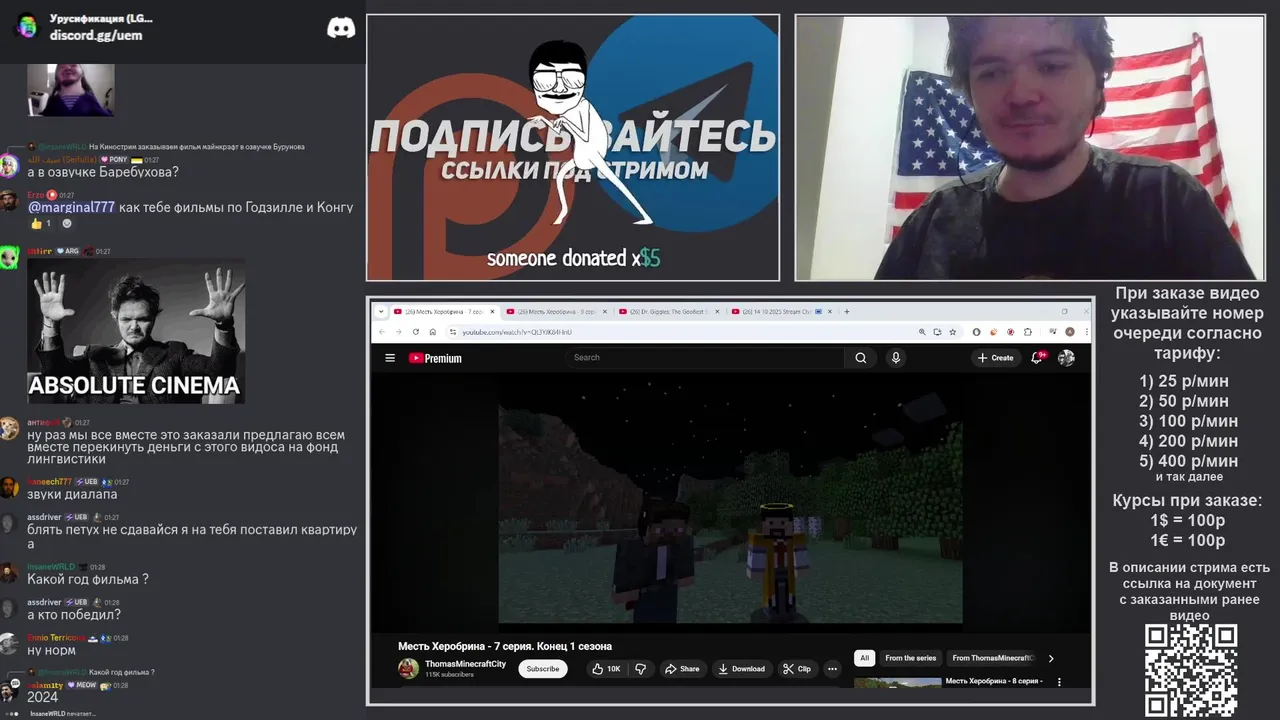Click the reply message '2024'
This screenshot has width=1280, height=720.
42,697
